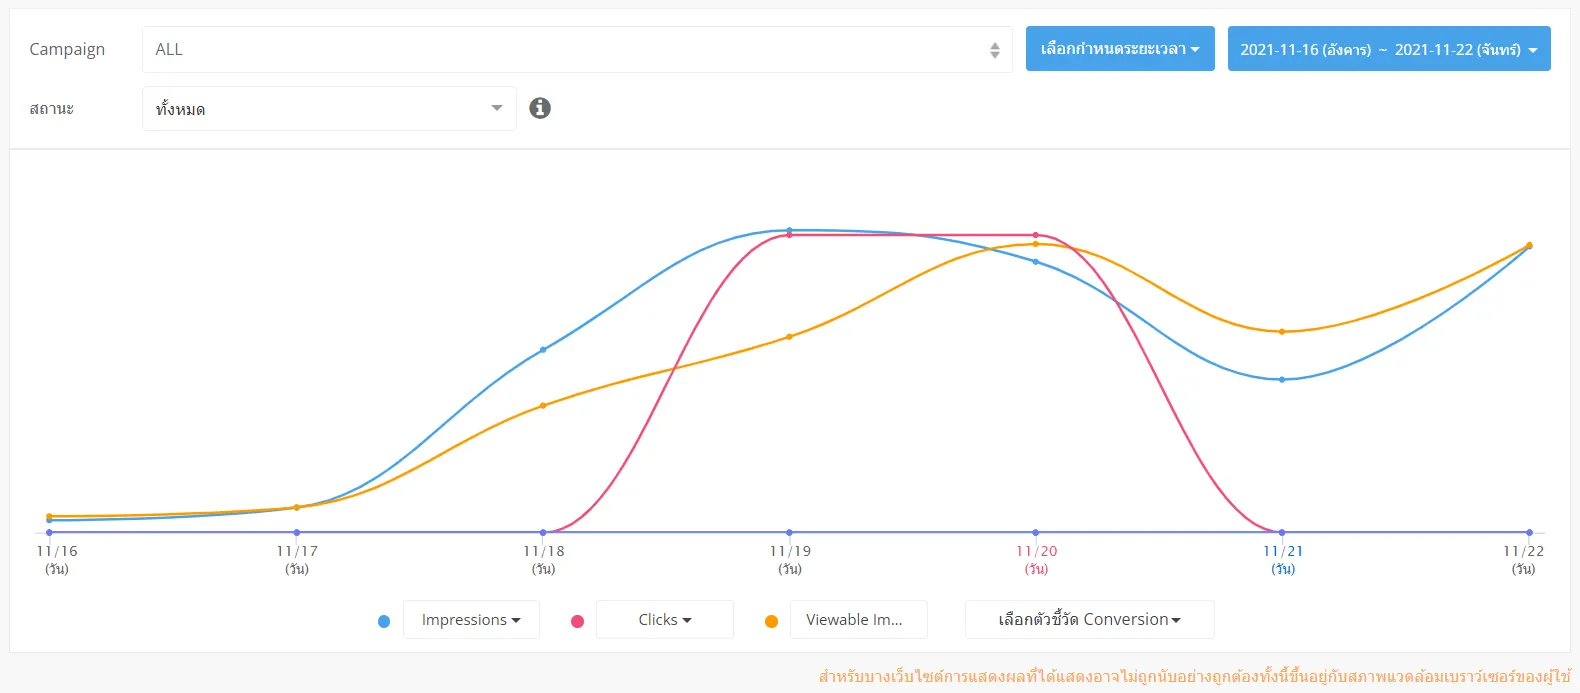Click the orange Viewable Impressions point on 11/18
Image resolution: width=1580 pixels, height=693 pixels.
[x=543, y=406]
